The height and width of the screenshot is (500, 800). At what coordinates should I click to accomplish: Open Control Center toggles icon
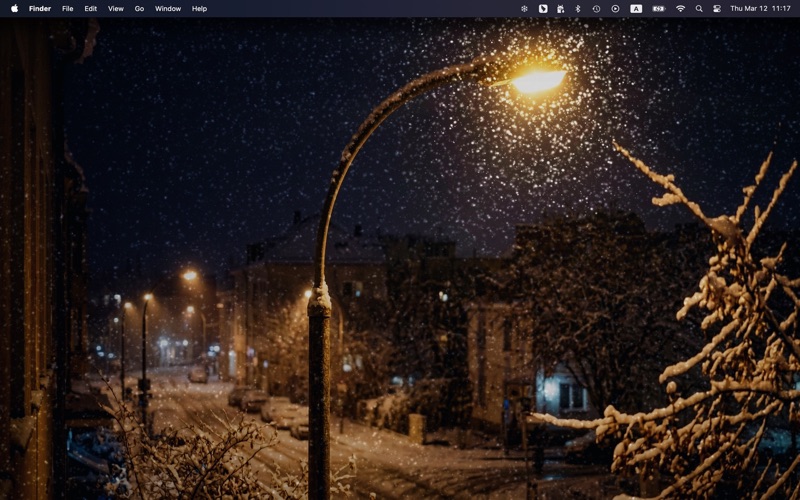pyautogui.click(x=717, y=8)
